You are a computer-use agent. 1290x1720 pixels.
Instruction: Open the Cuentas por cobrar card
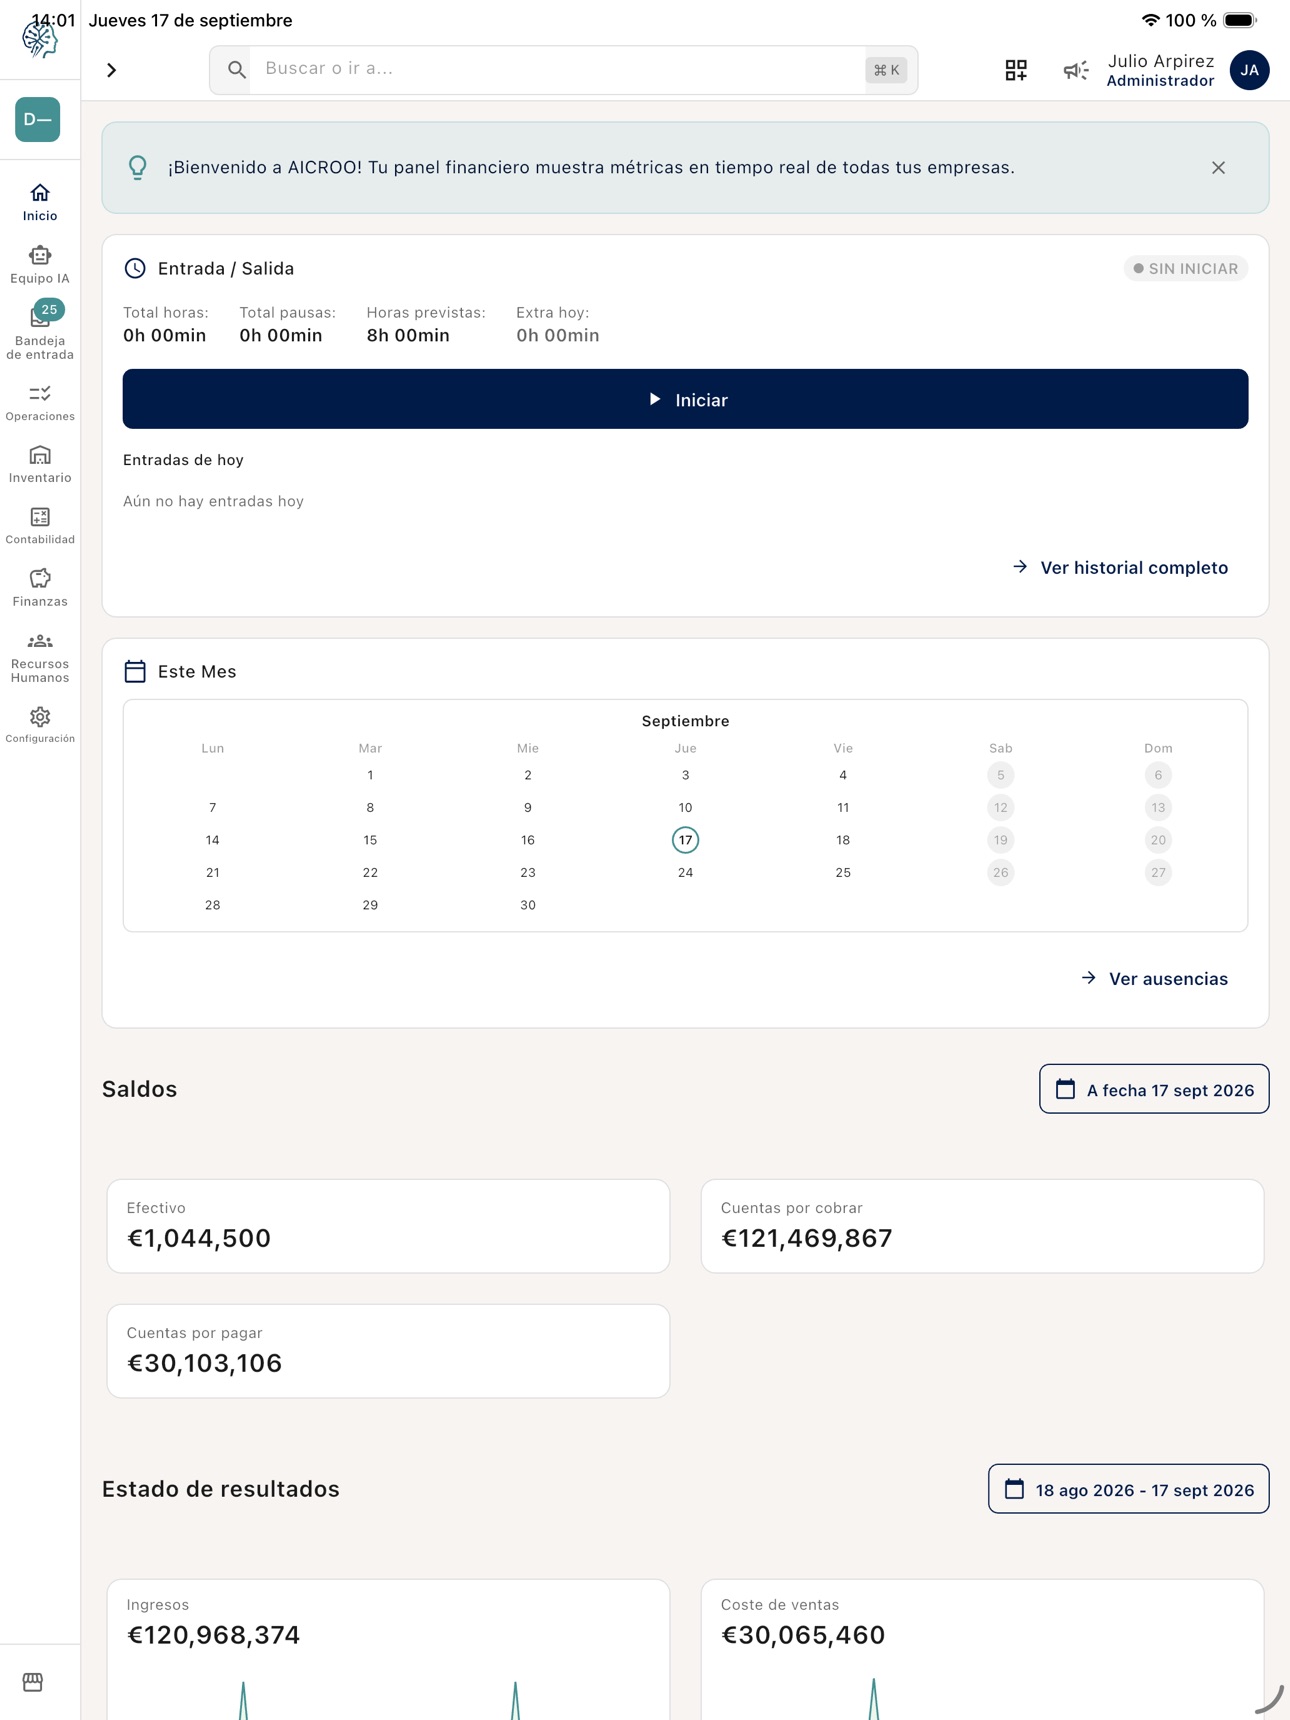(982, 1226)
